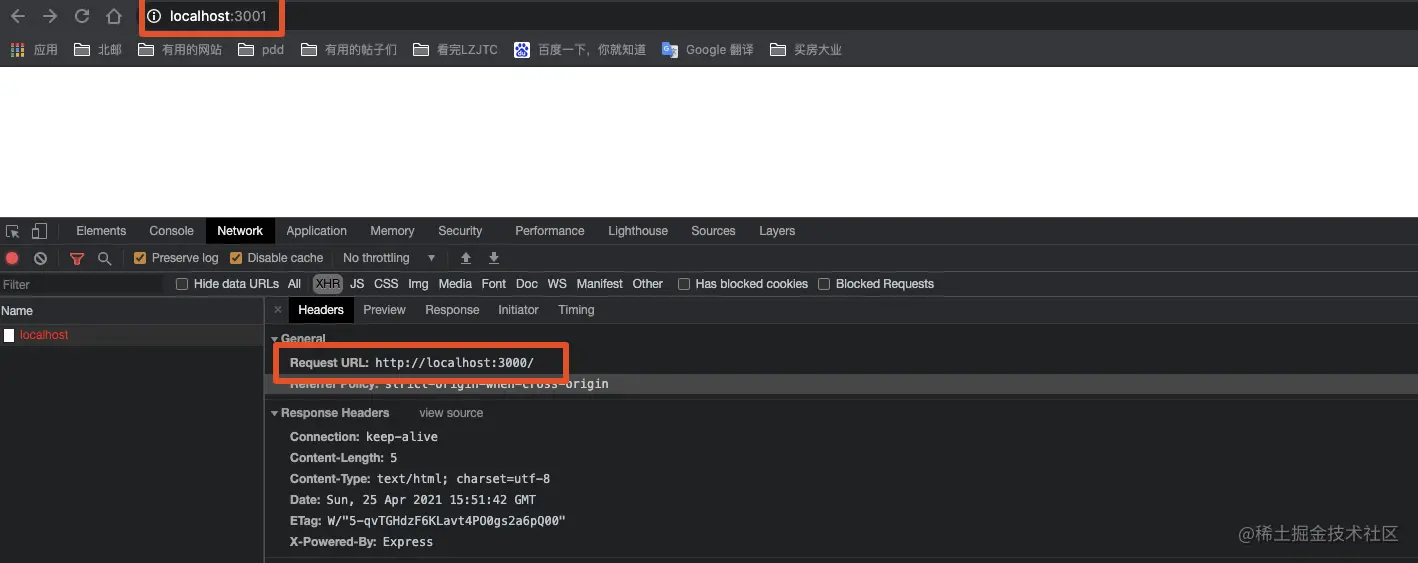1418x563 pixels.
Task: Close the request details pane
Action: pyautogui.click(x=278, y=310)
